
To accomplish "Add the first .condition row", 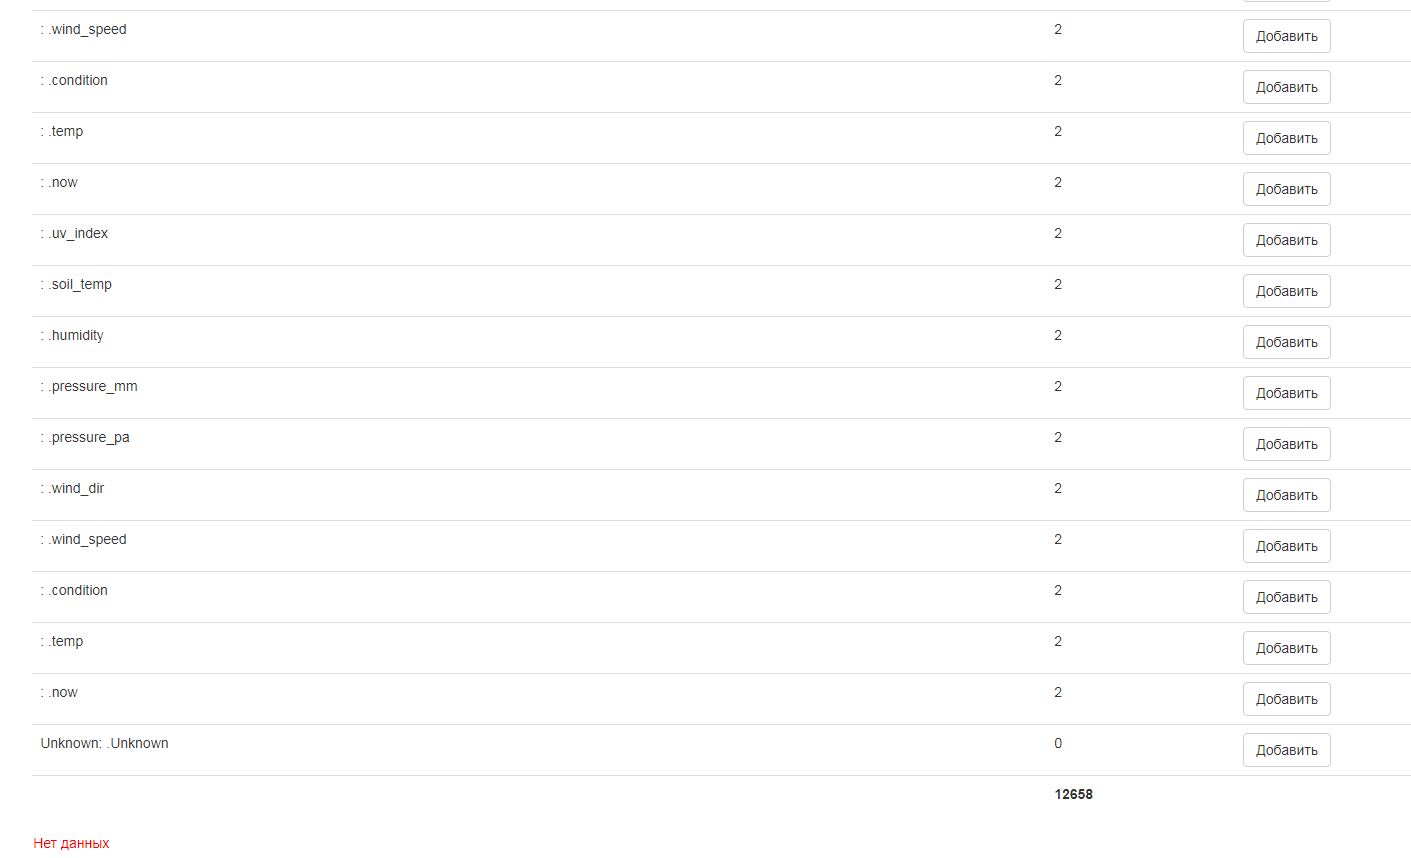I will 1286,87.
